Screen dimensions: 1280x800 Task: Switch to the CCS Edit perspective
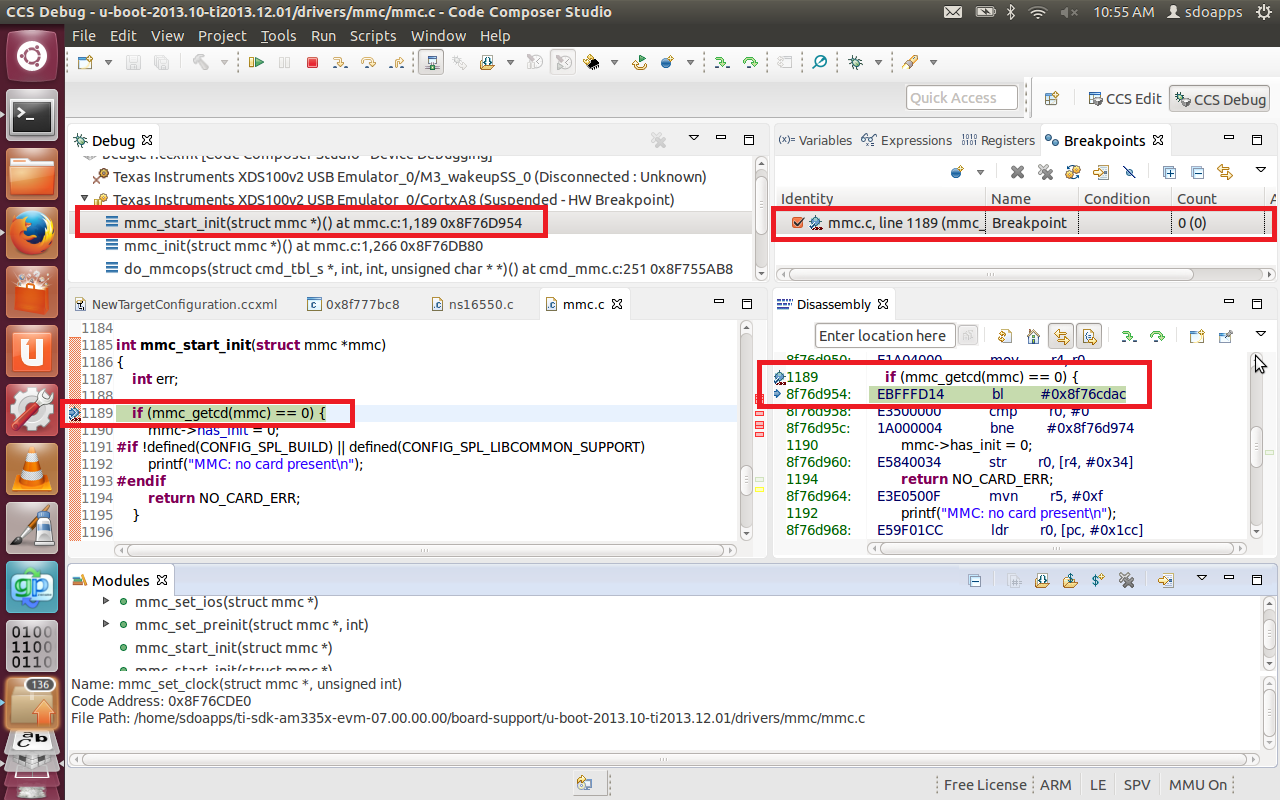tap(1123, 99)
